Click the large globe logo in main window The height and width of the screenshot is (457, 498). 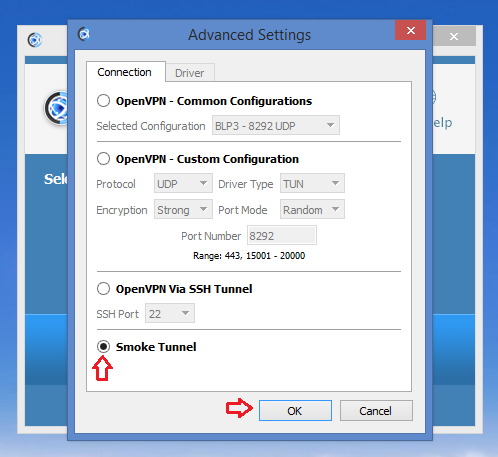click(57, 108)
